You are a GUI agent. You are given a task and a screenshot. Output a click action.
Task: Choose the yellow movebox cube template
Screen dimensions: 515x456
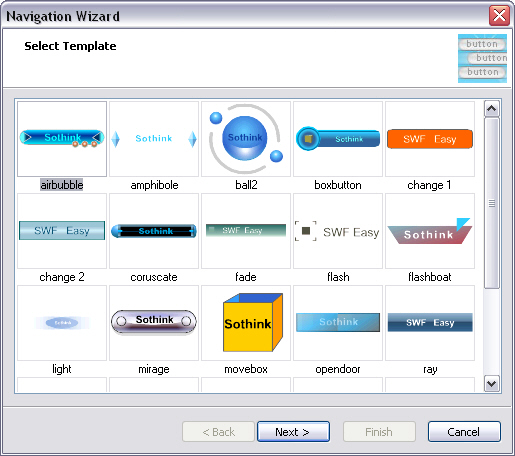(x=246, y=323)
